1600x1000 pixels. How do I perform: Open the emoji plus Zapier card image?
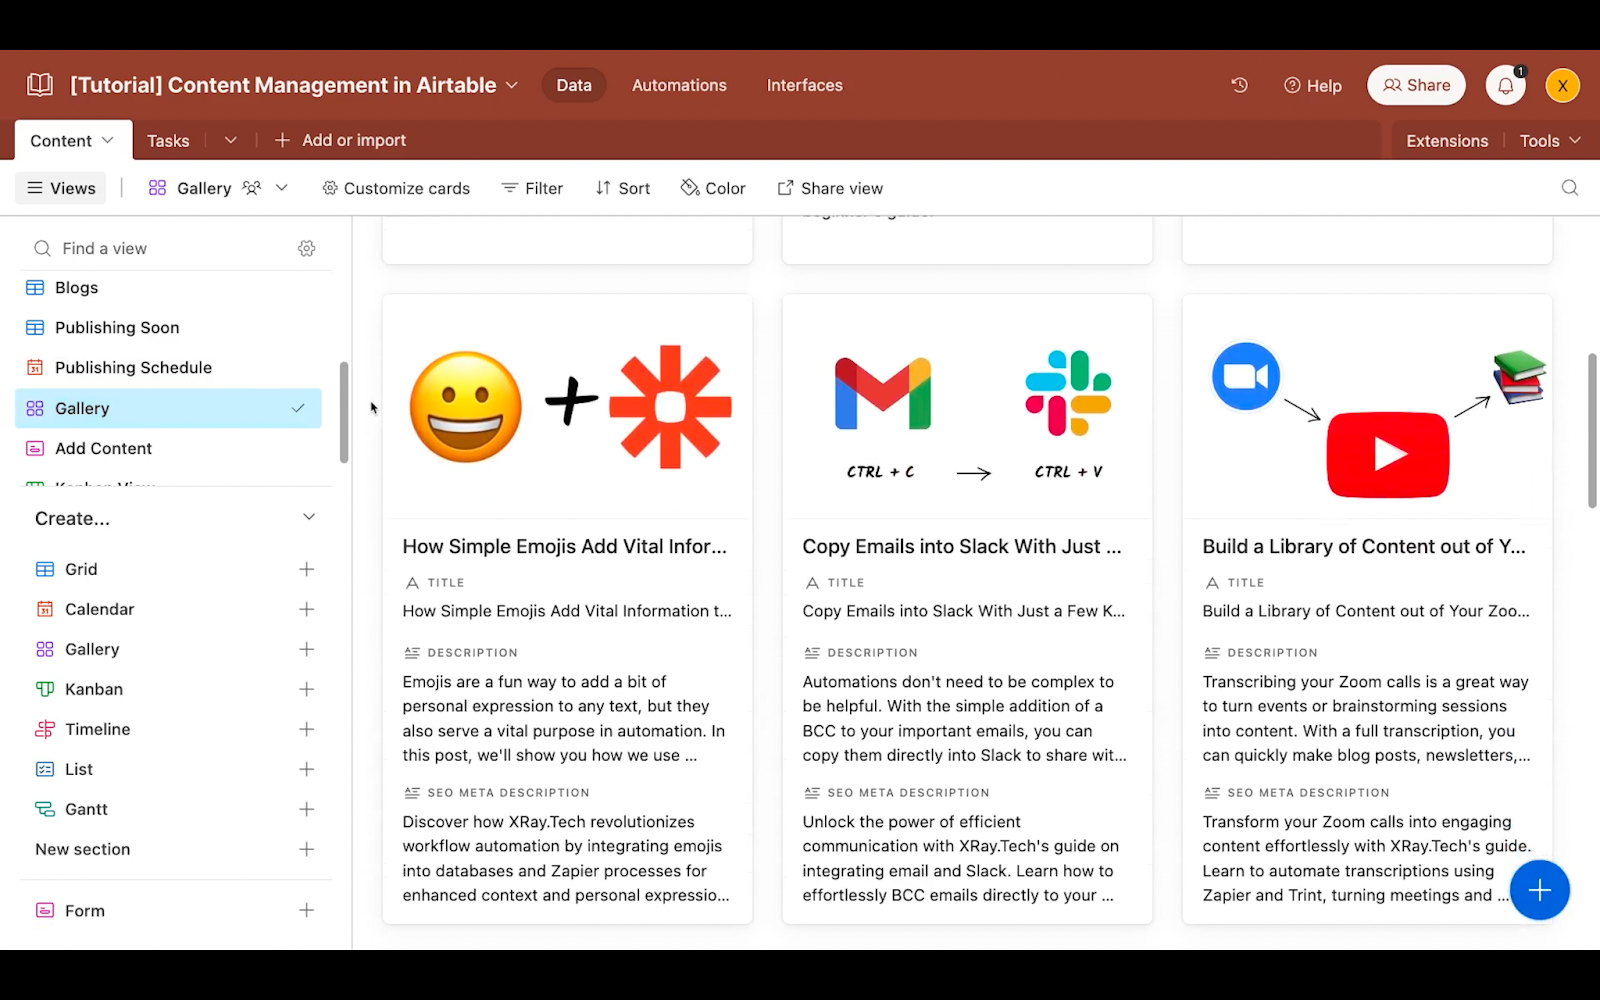(x=567, y=407)
